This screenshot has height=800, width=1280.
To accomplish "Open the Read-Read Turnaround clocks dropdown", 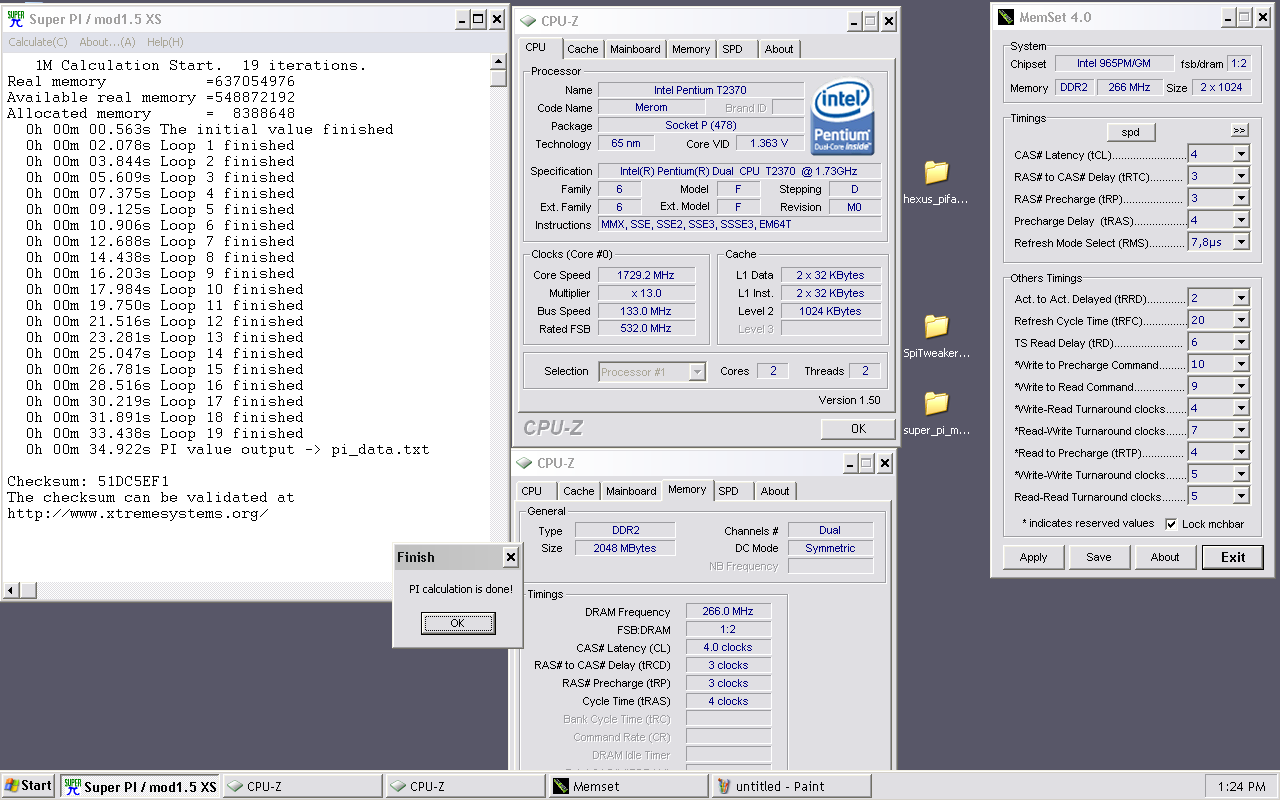I will pos(1241,497).
